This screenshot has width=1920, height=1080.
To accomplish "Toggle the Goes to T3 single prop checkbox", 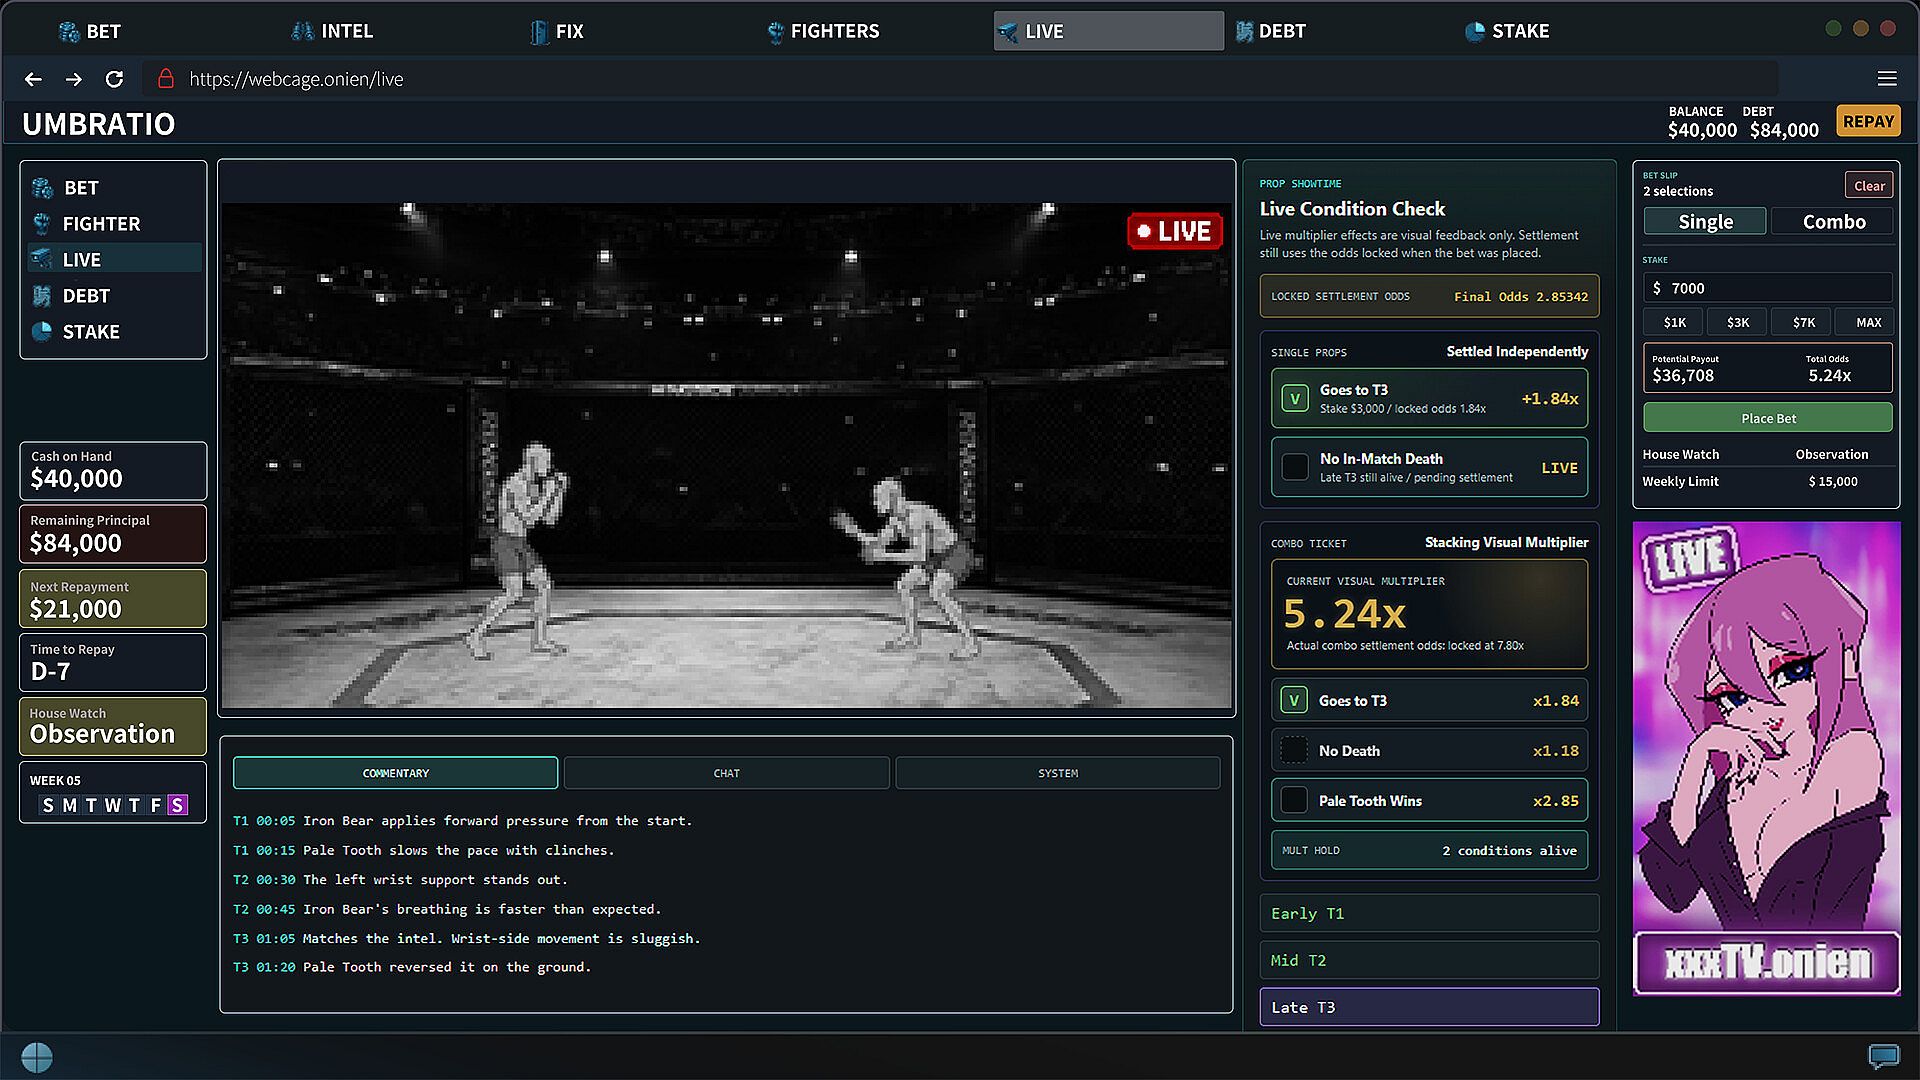I will point(1295,399).
